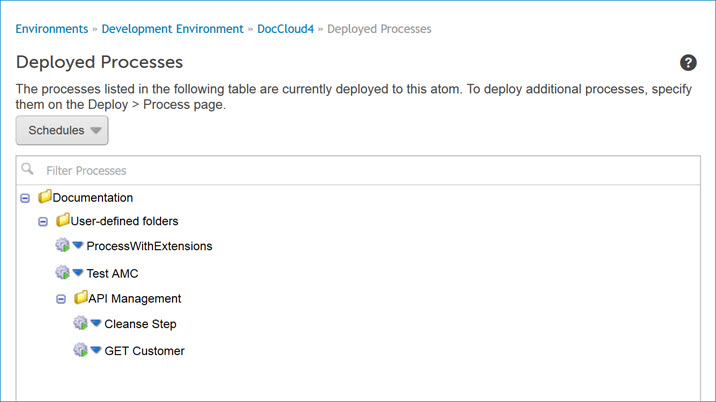Click the User-defined folders folder icon
Screen dimensions: 716x402
coord(63,220)
